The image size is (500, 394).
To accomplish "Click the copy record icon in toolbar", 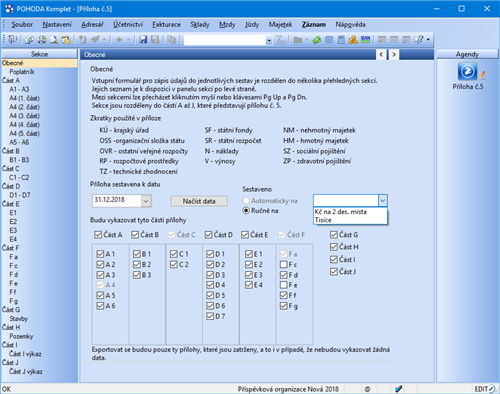I will click(171, 40).
